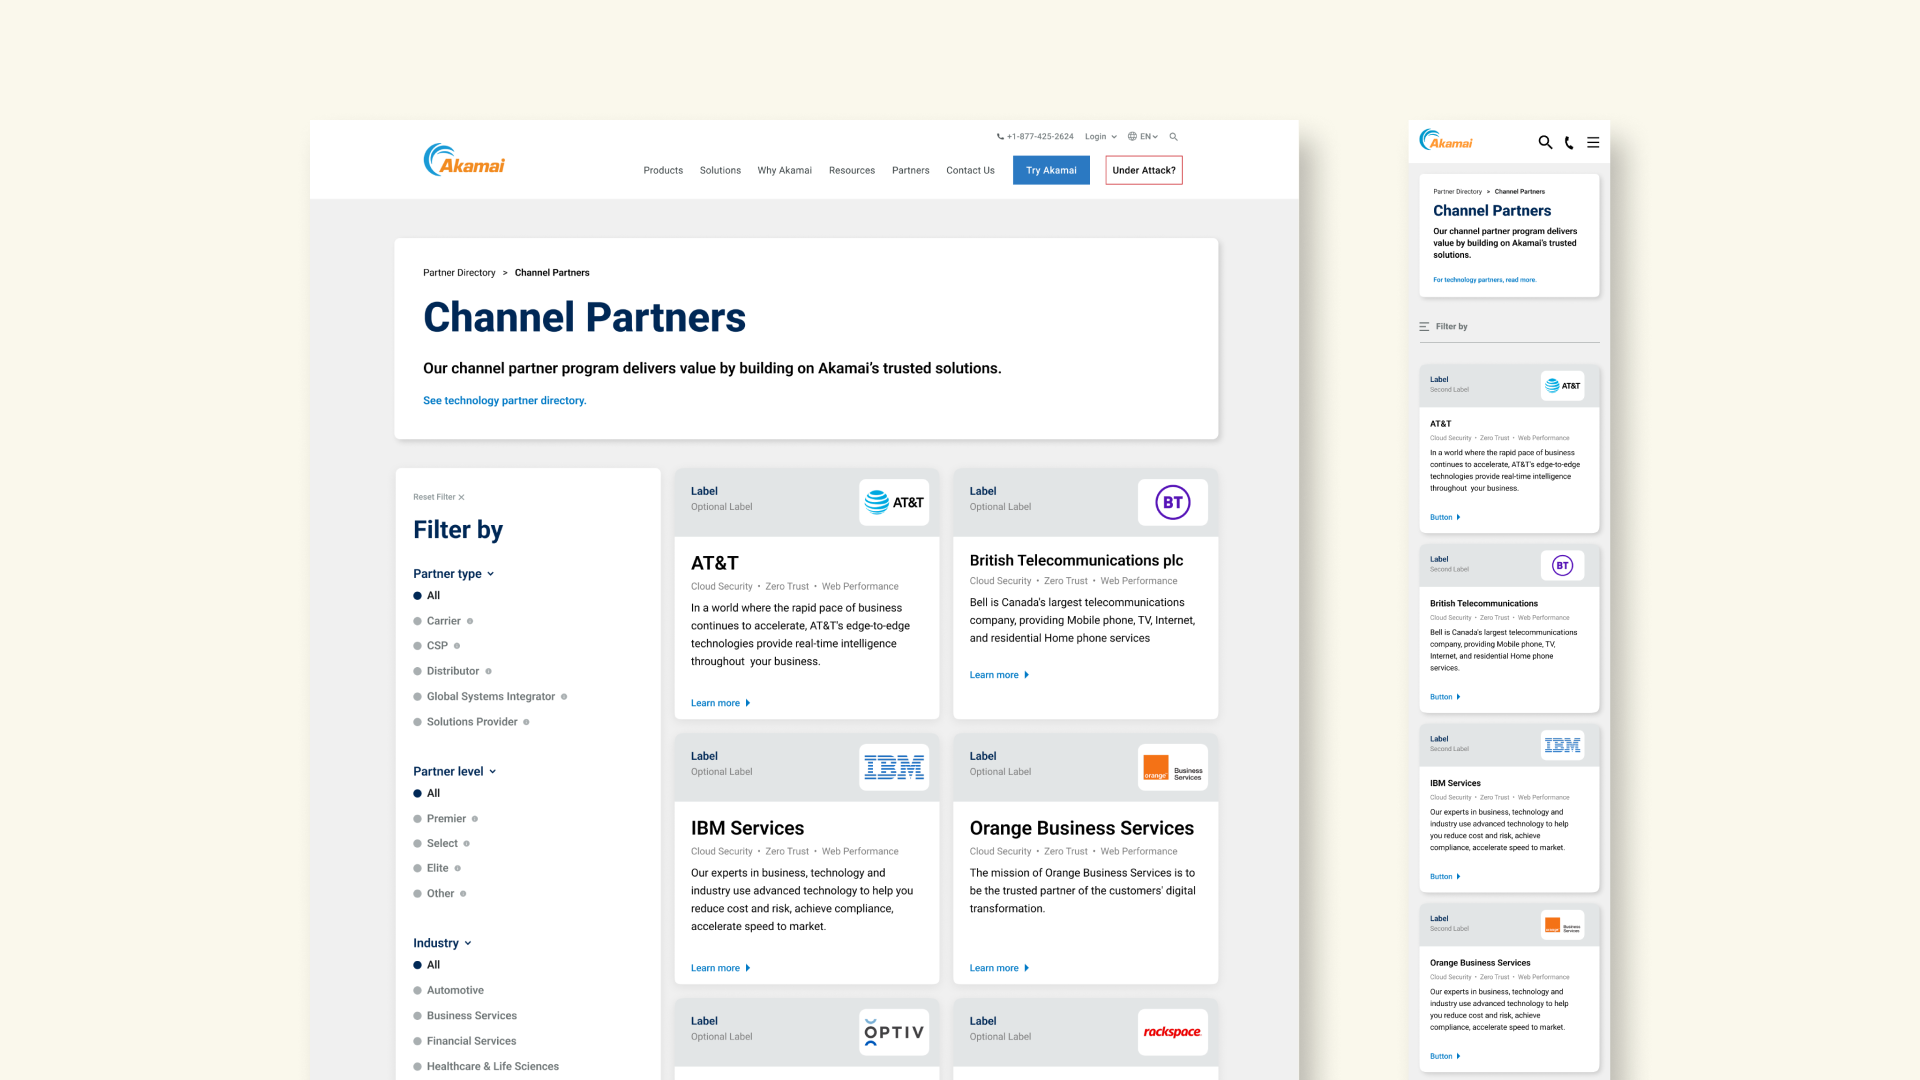Open the Login dropdown in header
The width and height of the screenshot is (1920, 1080).
coord(1100,137)
